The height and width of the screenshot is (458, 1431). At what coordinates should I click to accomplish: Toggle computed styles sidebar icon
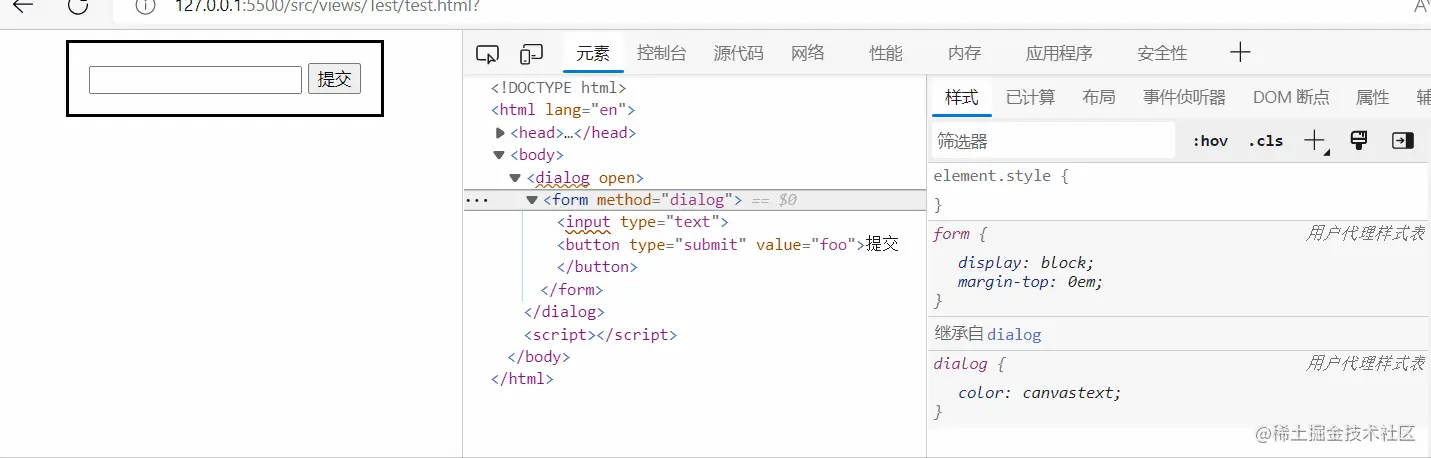click(x=1403, y=141)
